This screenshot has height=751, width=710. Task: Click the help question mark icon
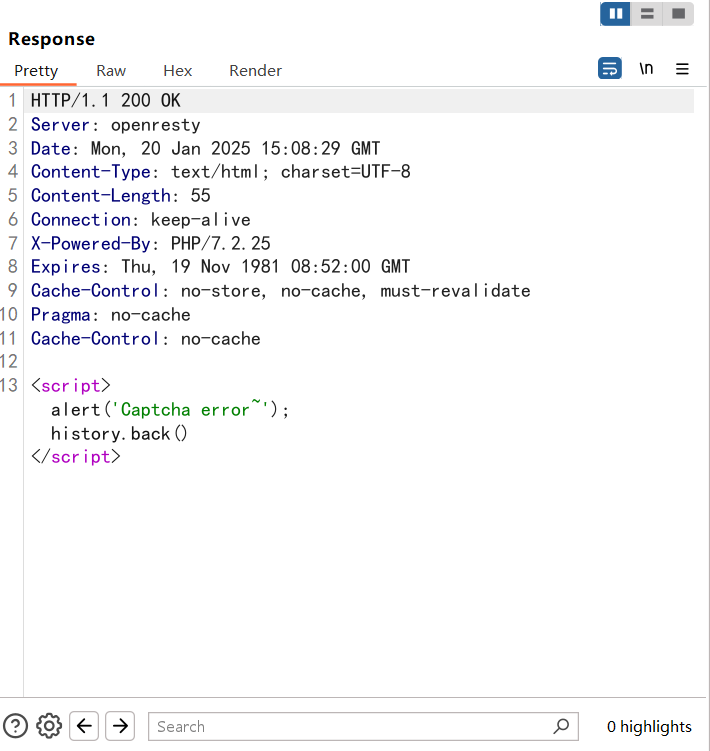point(15,726)
